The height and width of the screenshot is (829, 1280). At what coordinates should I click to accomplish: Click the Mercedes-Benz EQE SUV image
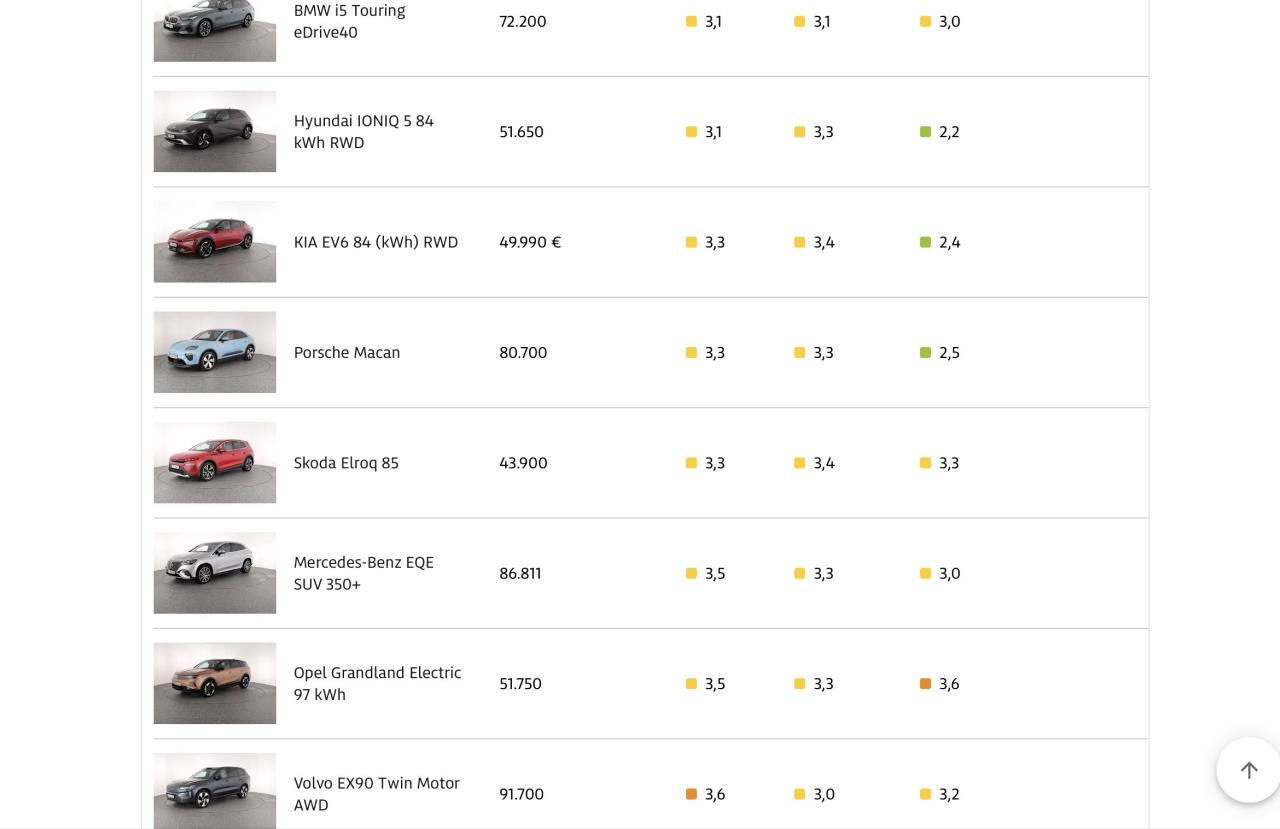point(215,573)
